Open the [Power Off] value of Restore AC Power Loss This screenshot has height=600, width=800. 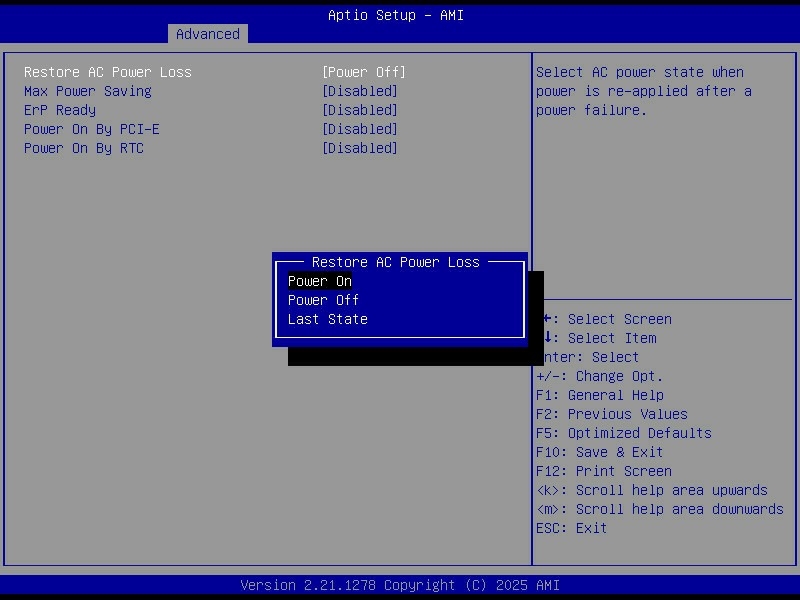[363, 72]
